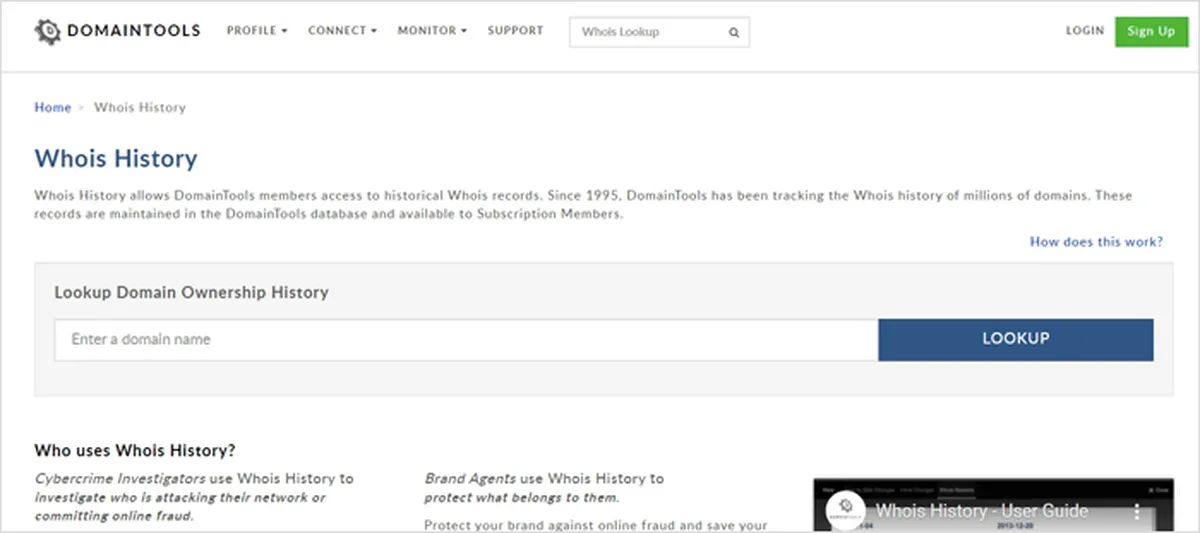The height and width of the screenshot is (533, 1200).
Task: Click Lookup Domain Ownership History label
Action: pyautogui.click(x=191, y=293)
